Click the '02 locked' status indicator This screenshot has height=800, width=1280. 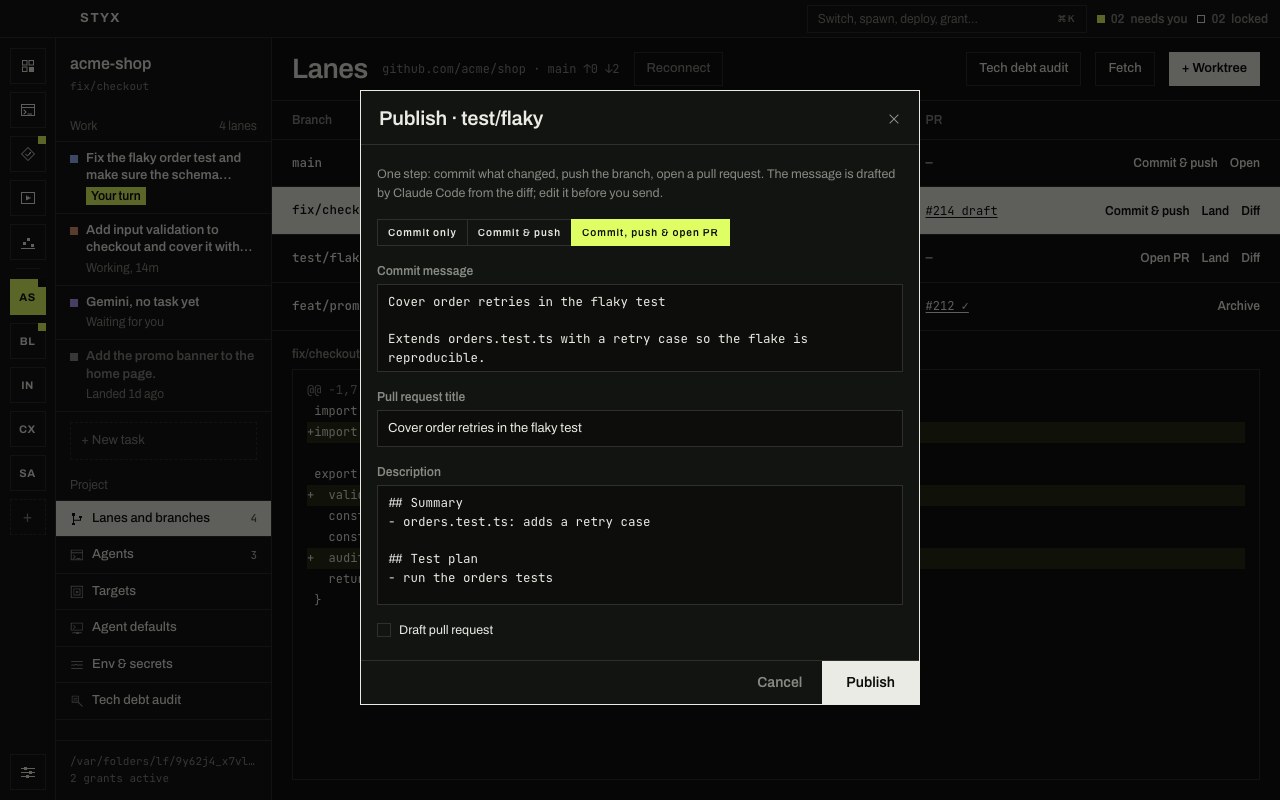[x=1232, y=19]
